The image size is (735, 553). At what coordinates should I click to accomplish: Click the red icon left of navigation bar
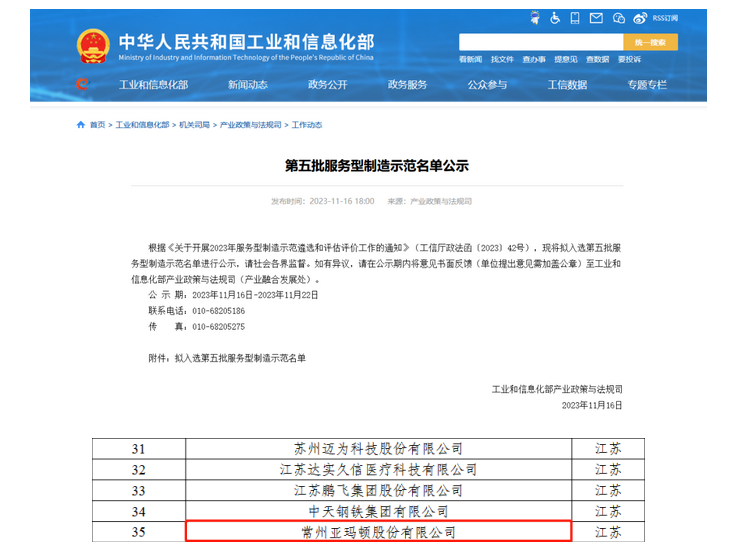pyautogui.click(x=82, y=85)
